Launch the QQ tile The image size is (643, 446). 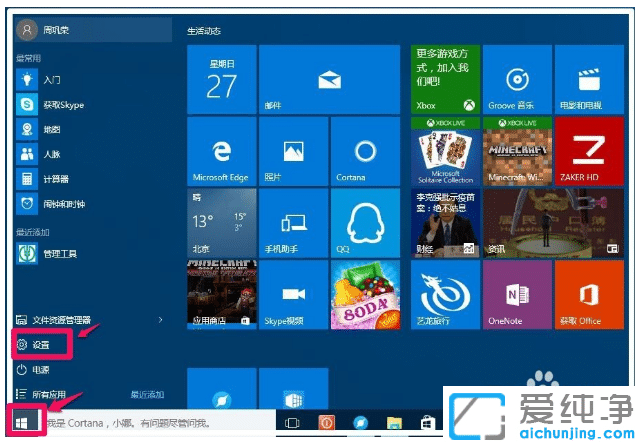pos(365,223)
